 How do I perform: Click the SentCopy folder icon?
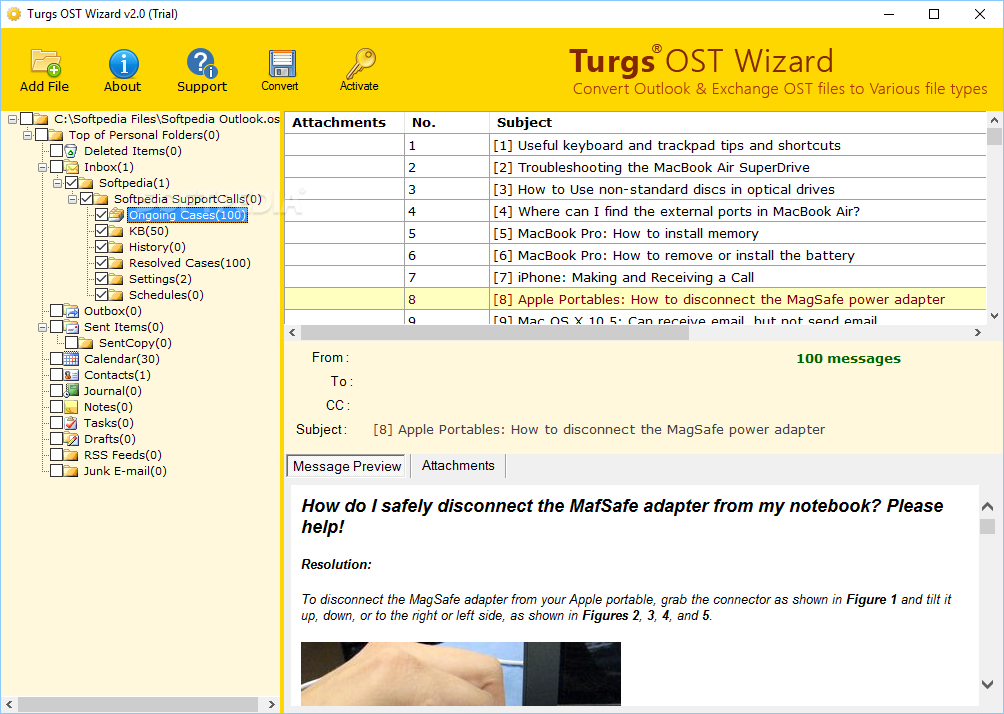click(86, 343)
